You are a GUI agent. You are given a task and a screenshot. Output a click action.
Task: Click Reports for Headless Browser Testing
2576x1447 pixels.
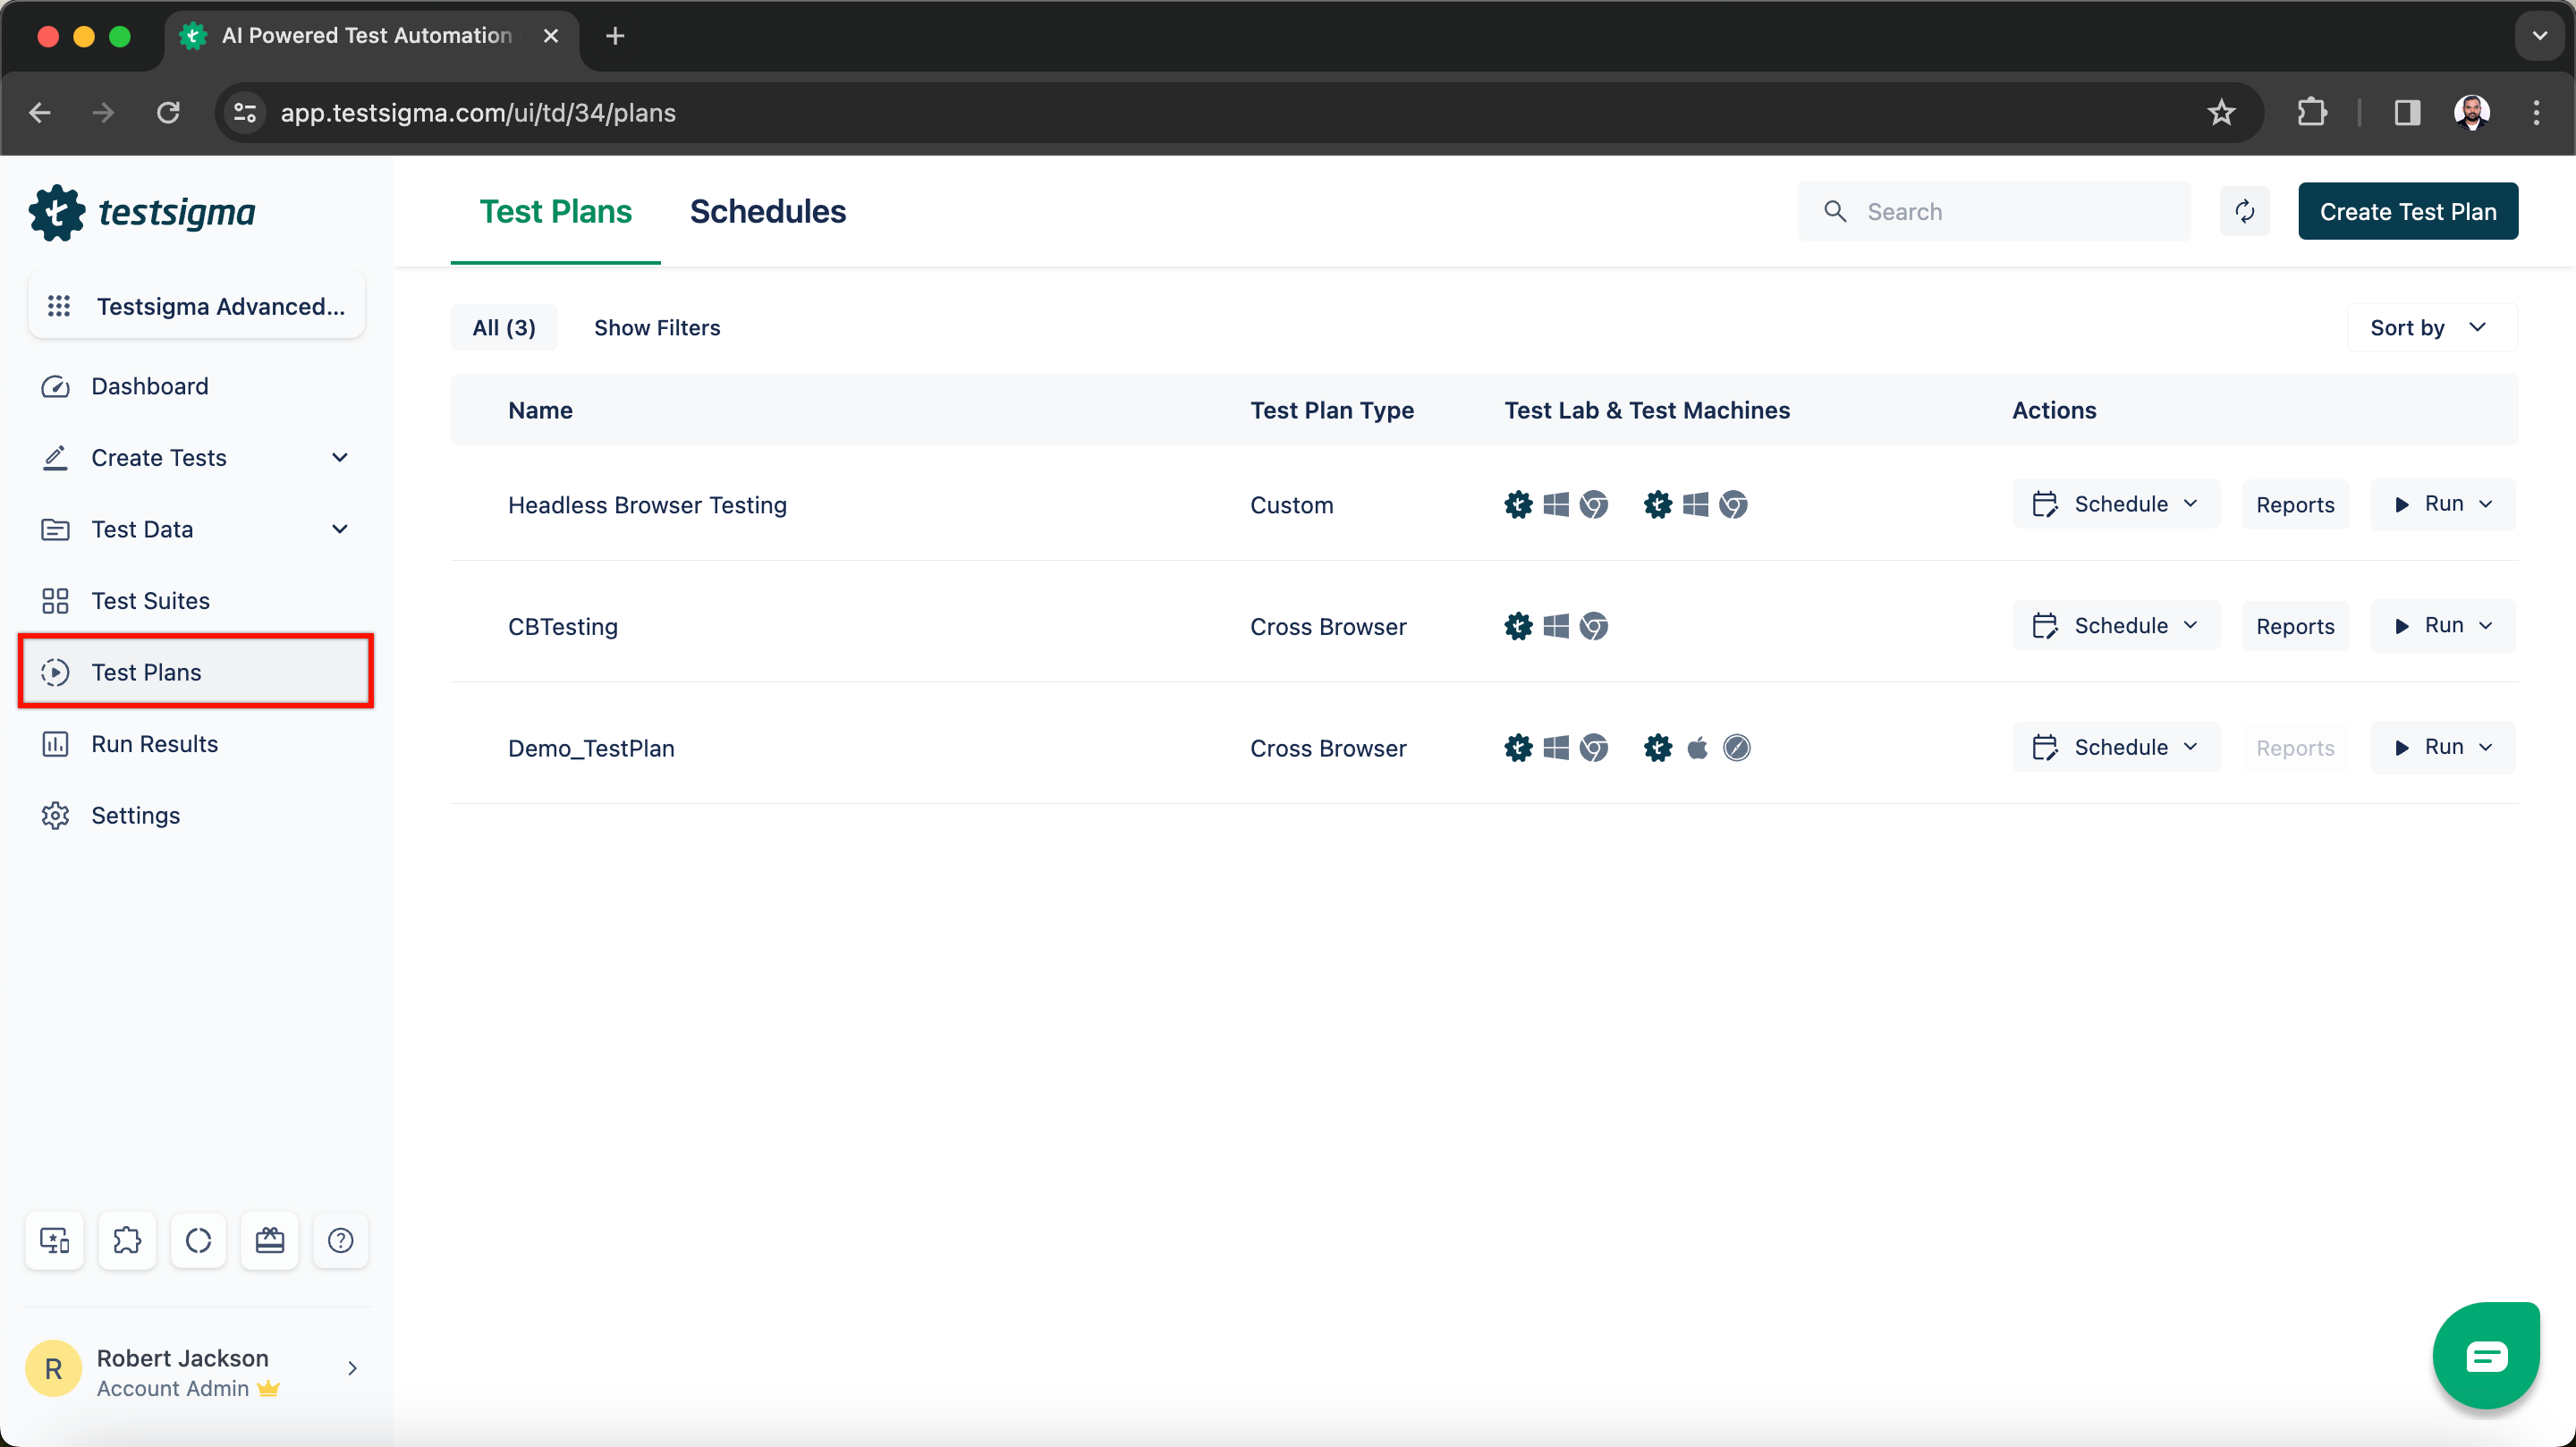(x=2296, y=504)
